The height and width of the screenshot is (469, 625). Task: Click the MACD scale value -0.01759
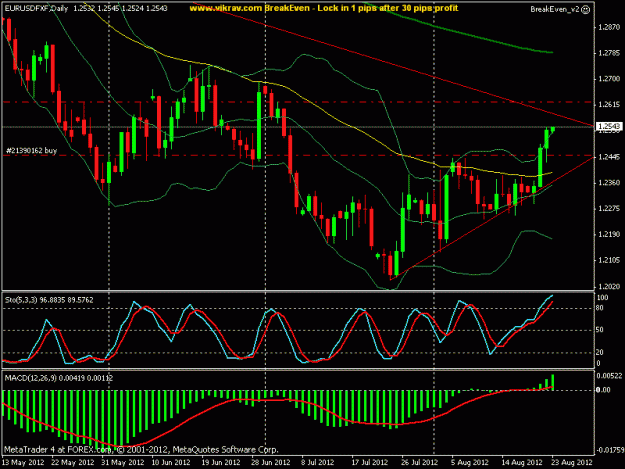pos(609,450)
